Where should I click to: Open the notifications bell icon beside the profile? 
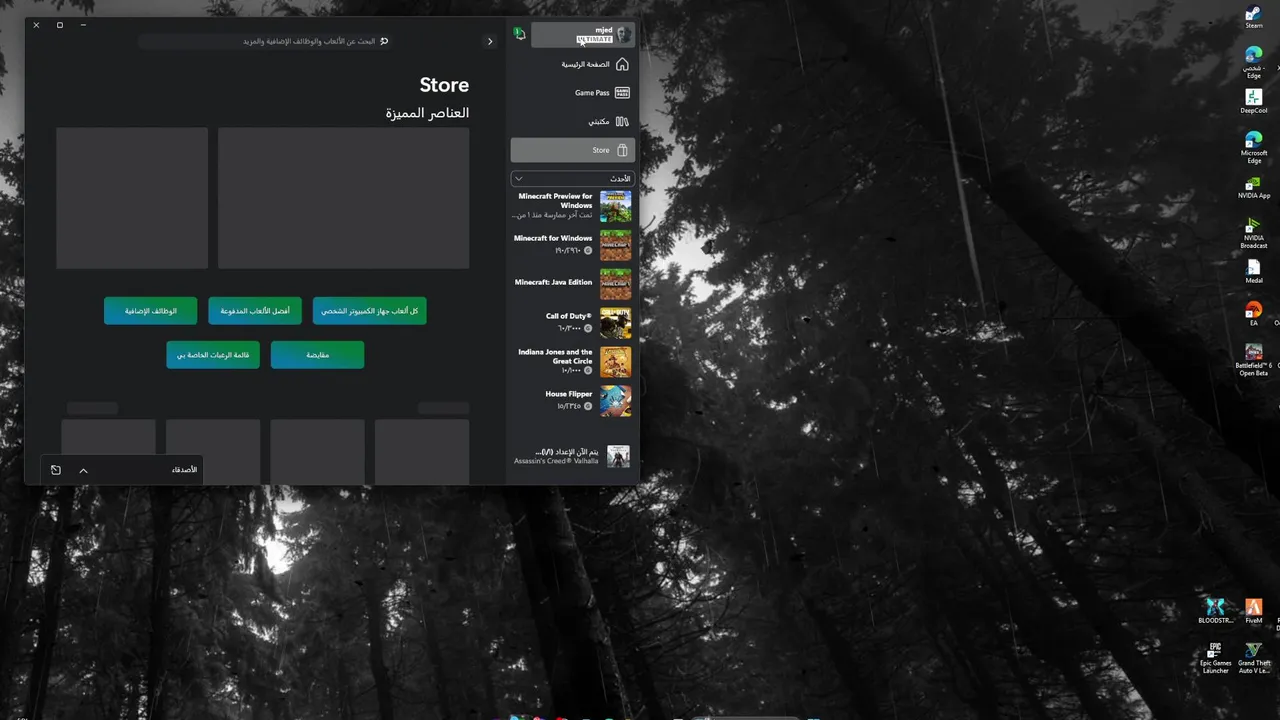coord(519,34)
